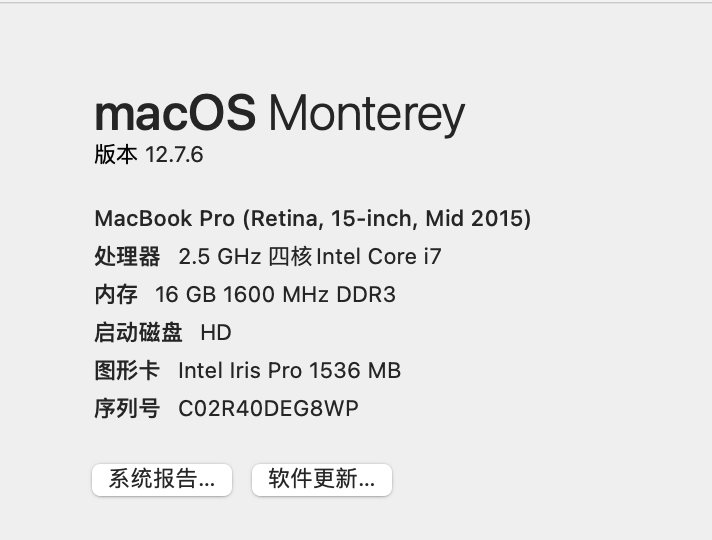Click the 四核 (quad-core) text
Viewport: 712px width, 540px height.
290,257
